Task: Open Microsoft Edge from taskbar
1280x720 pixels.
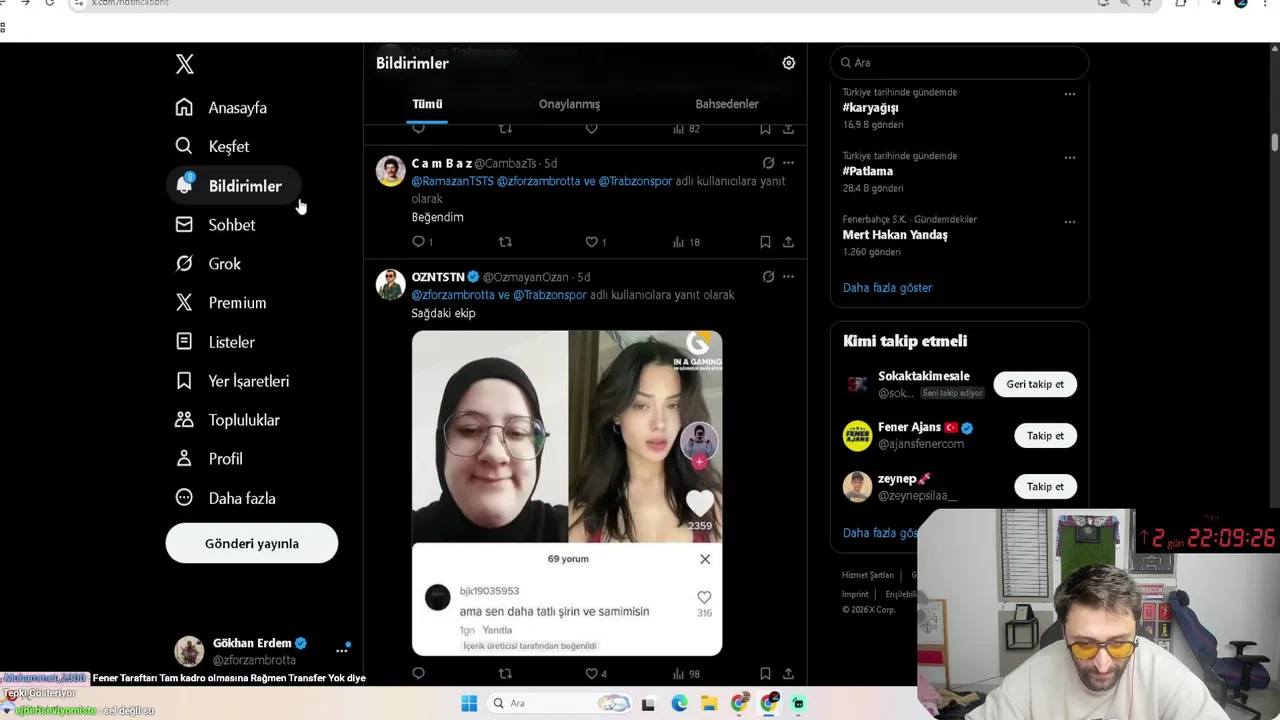Action: [x=680, y=704]
